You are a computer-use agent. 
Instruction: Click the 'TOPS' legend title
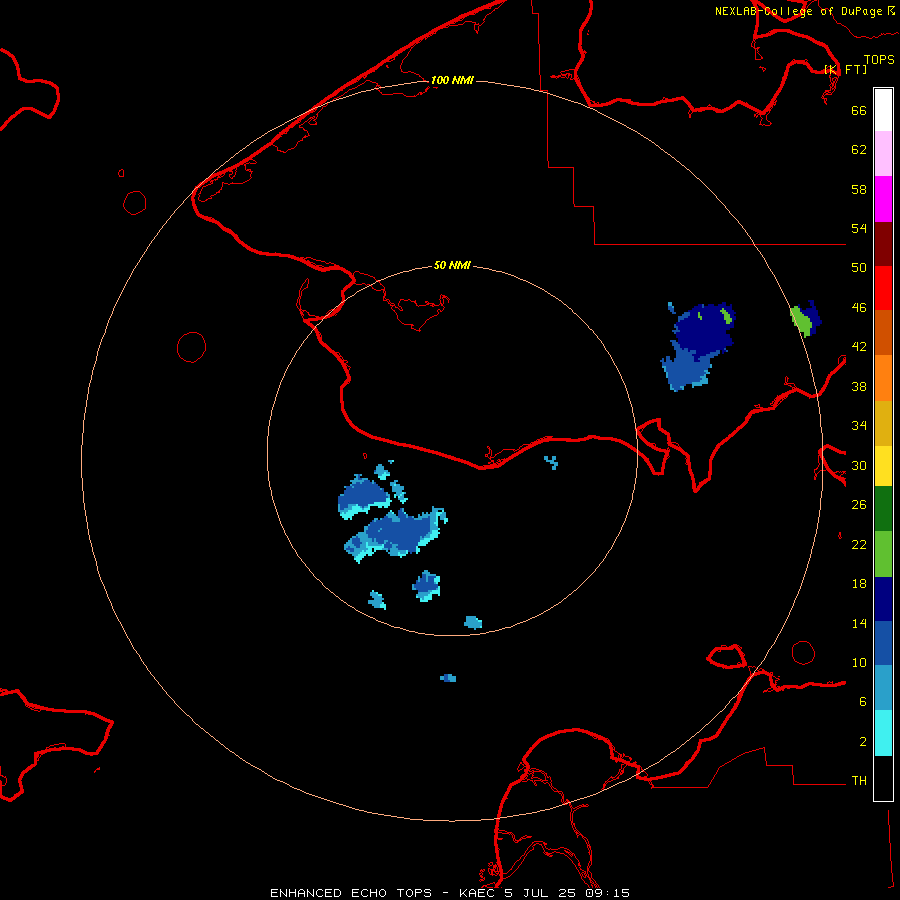[879, 59]
